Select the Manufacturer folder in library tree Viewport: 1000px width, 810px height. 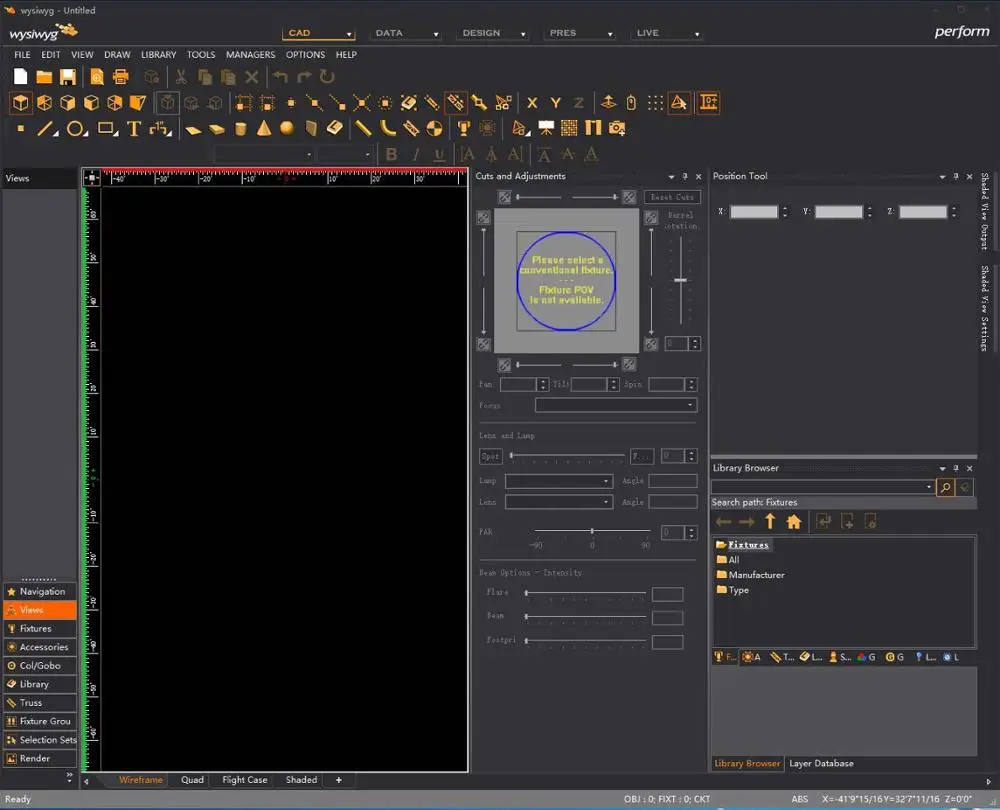tap(756, 575)
